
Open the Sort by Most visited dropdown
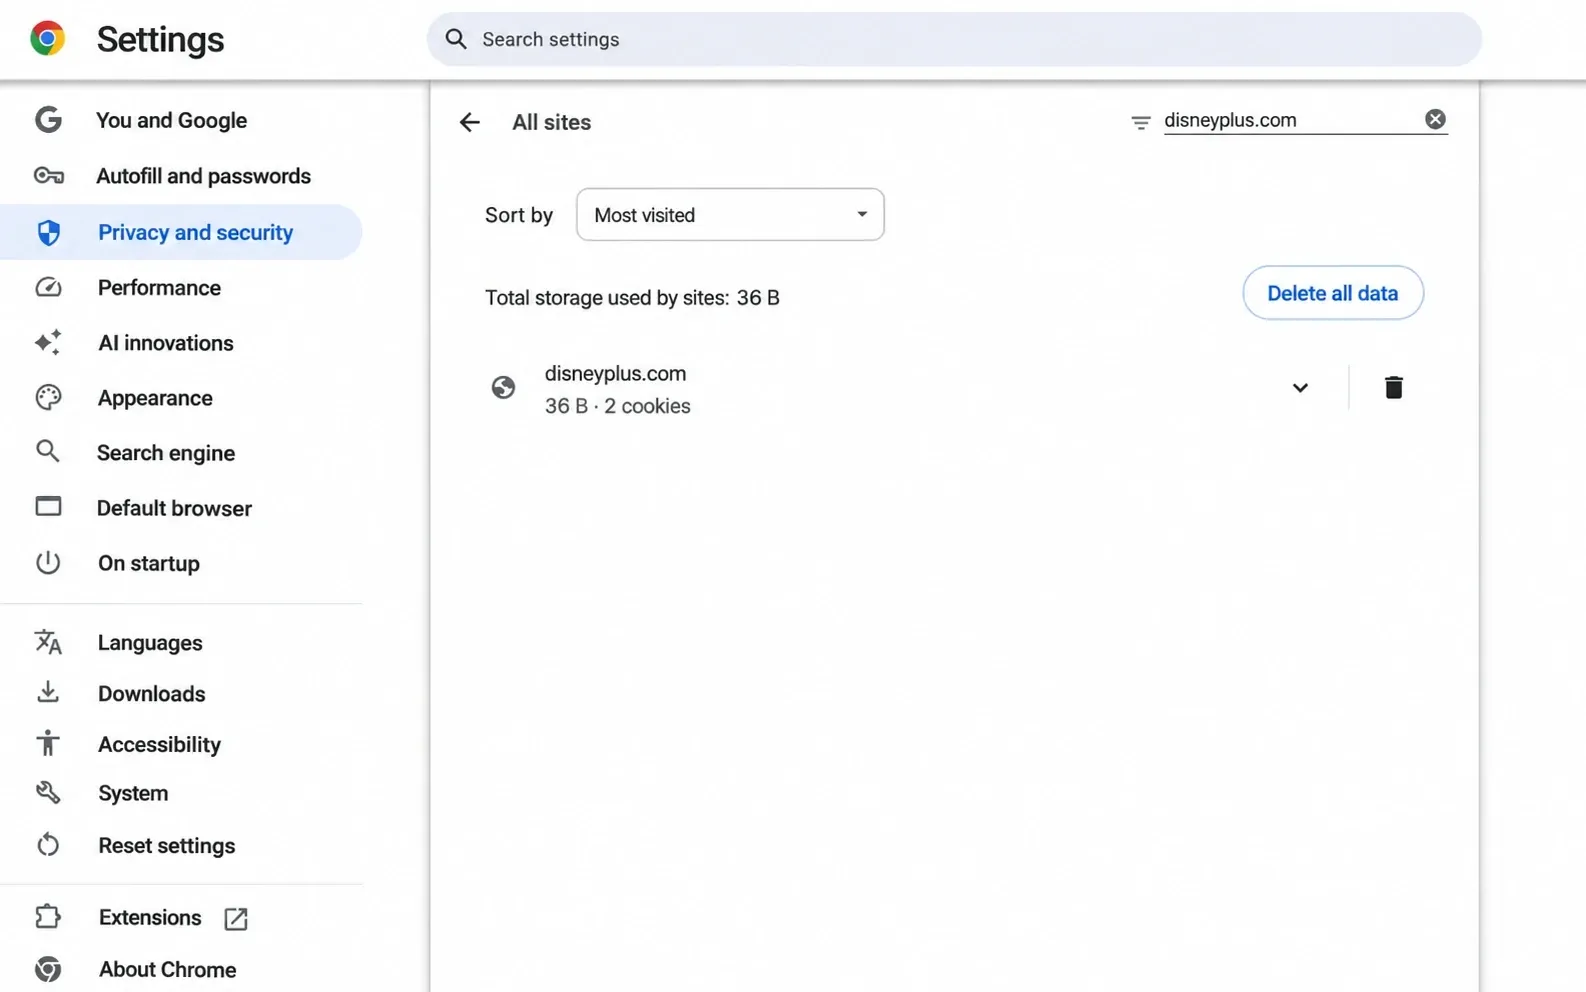(x=730, y=214)
